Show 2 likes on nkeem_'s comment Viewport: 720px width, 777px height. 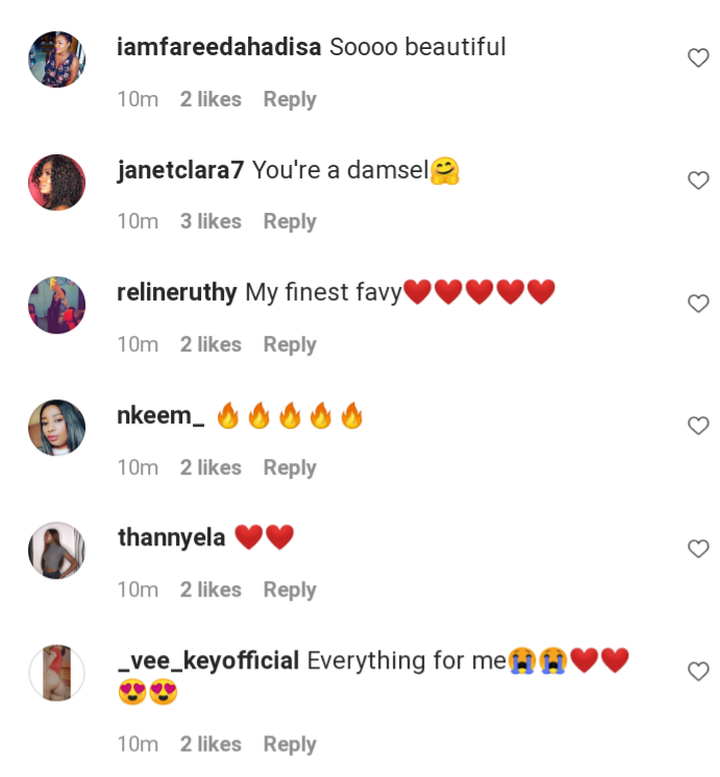tap(211, 467)
